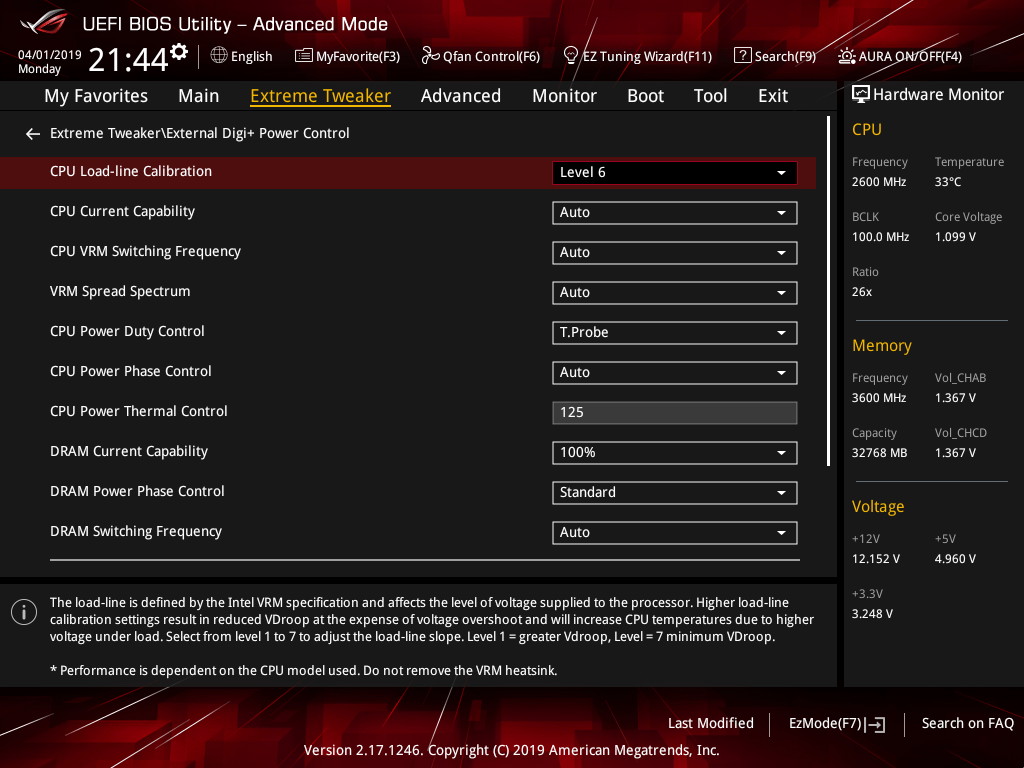
Task: Click the EzMode exit arrow icon
Action: pos(875,724)
